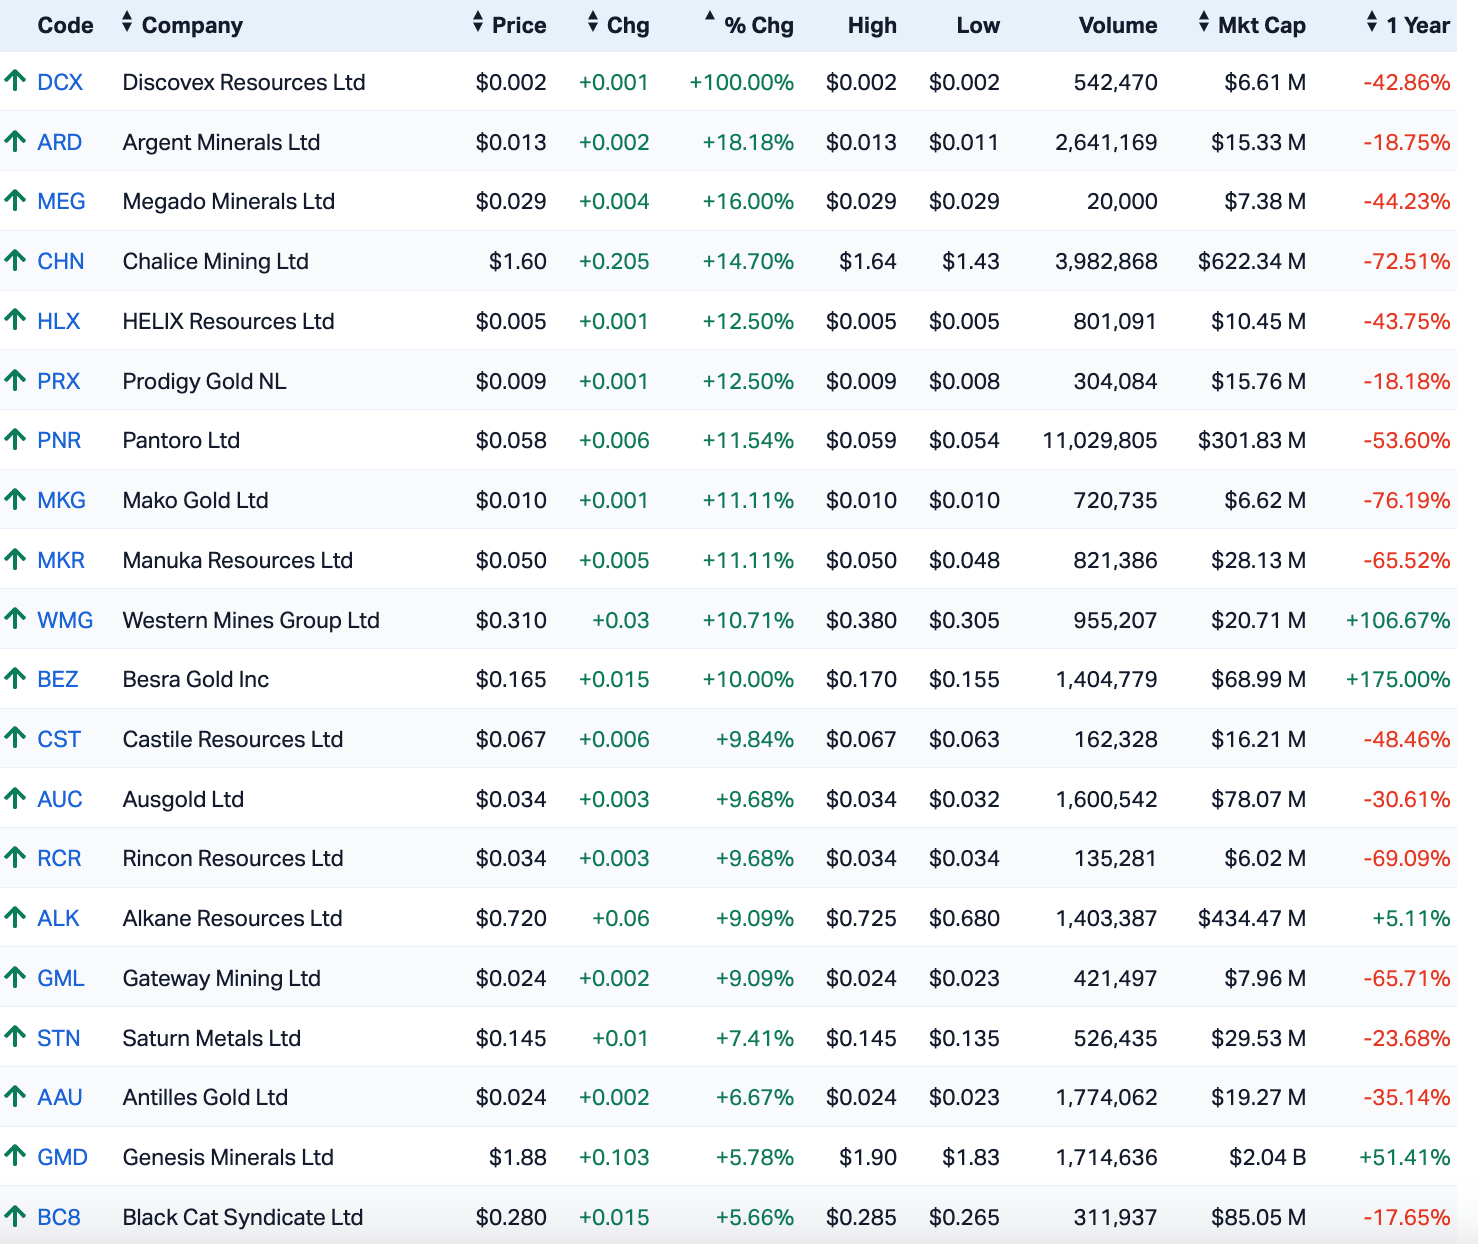Select Chalice Mining Ltd company name

pos(216,261)
